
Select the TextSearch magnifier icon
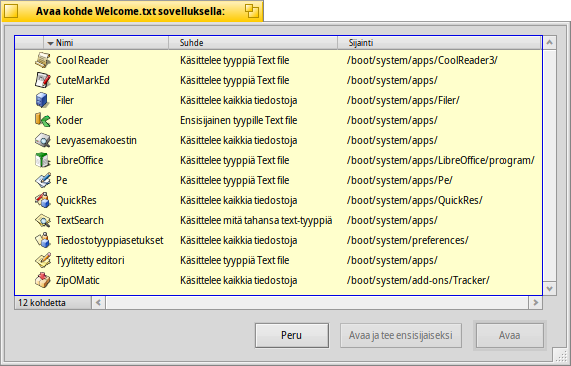pyautogui.click(x=43, y=220)
